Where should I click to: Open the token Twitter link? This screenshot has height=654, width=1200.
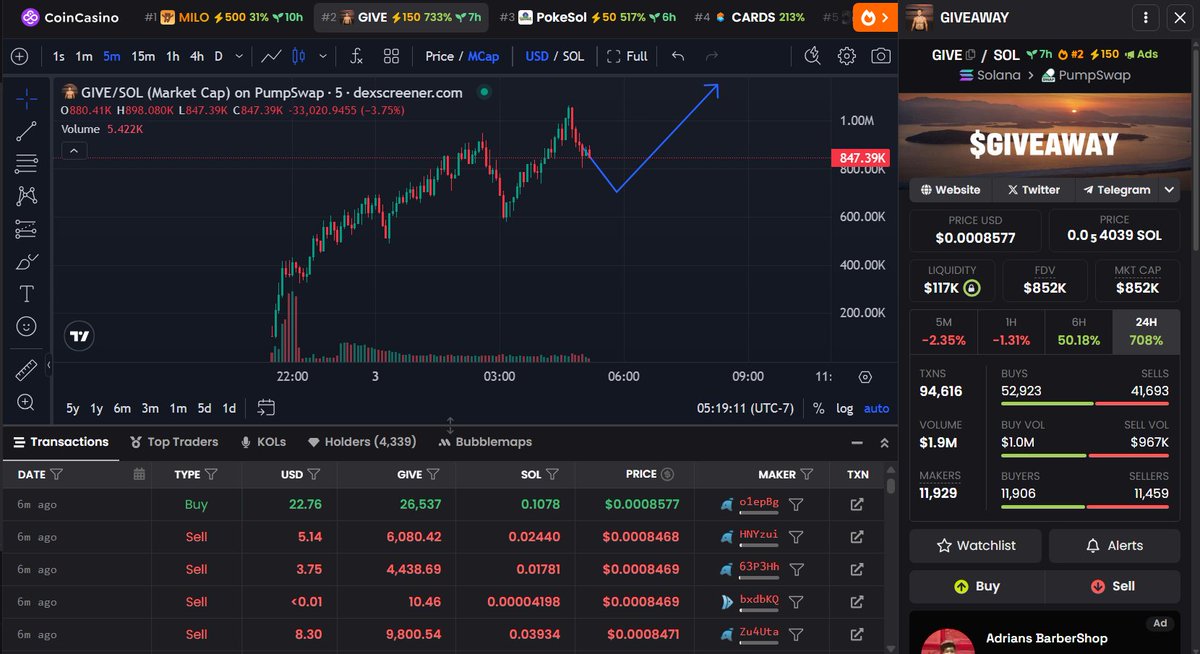tap(1033, 189)
